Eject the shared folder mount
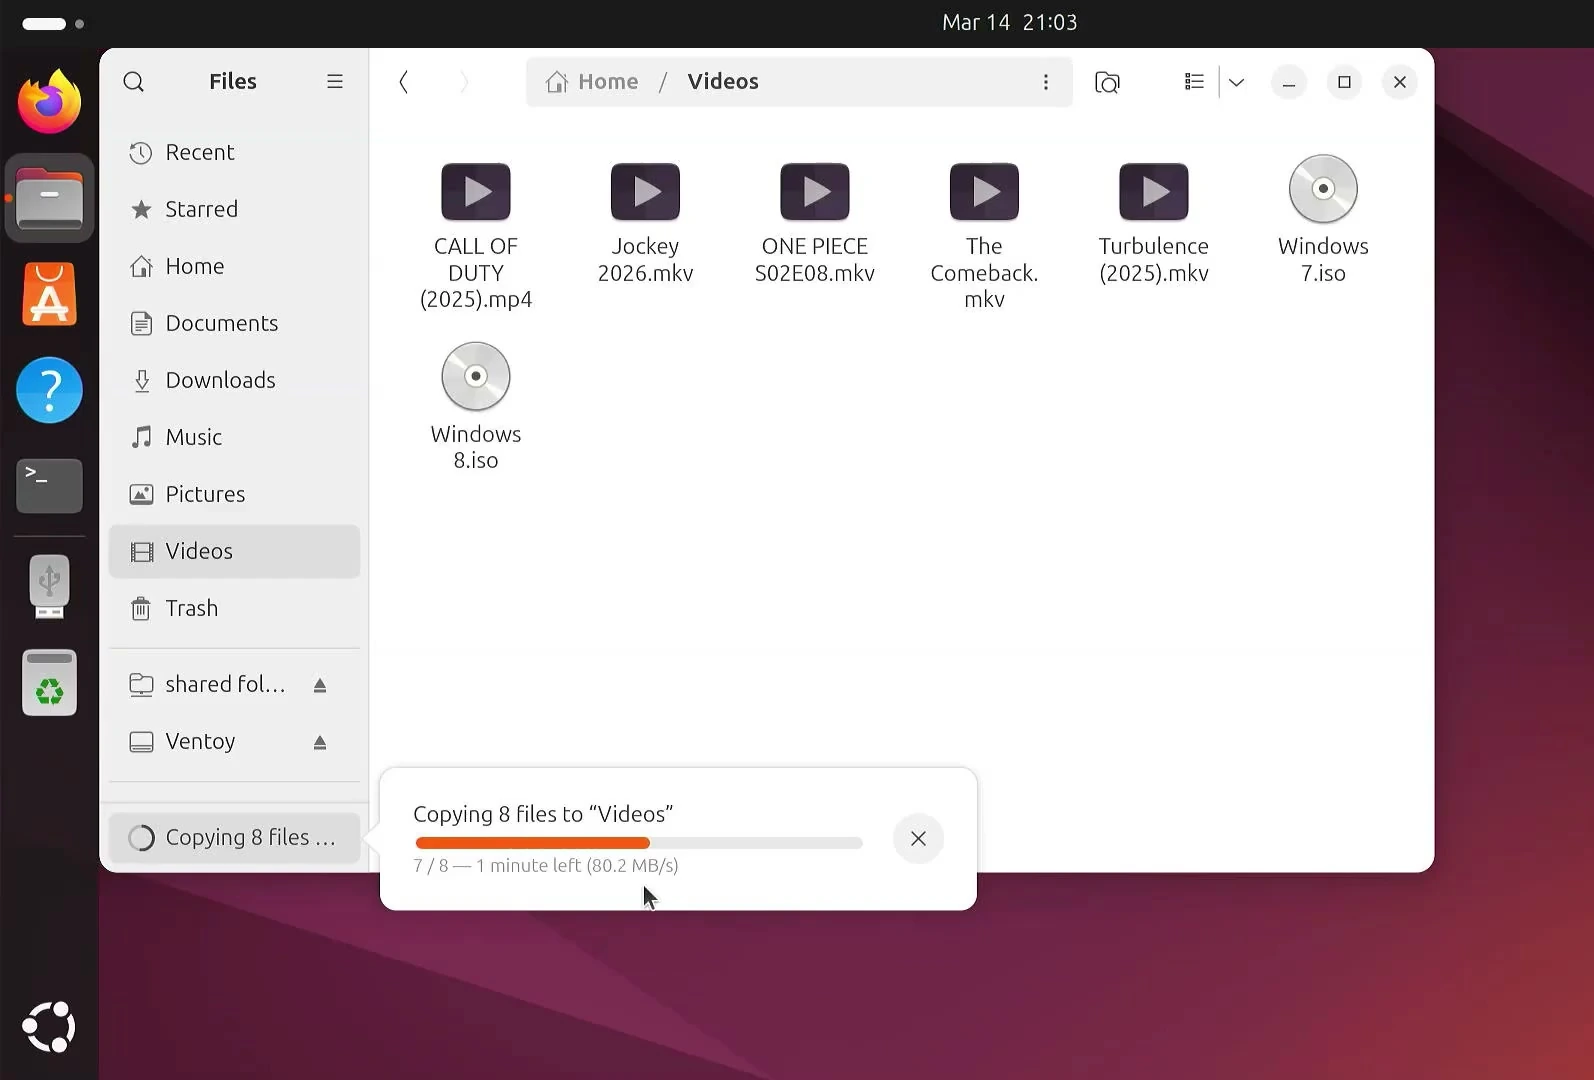The width and height of the screenshot is (1594, 1080). tap(320, 685)
